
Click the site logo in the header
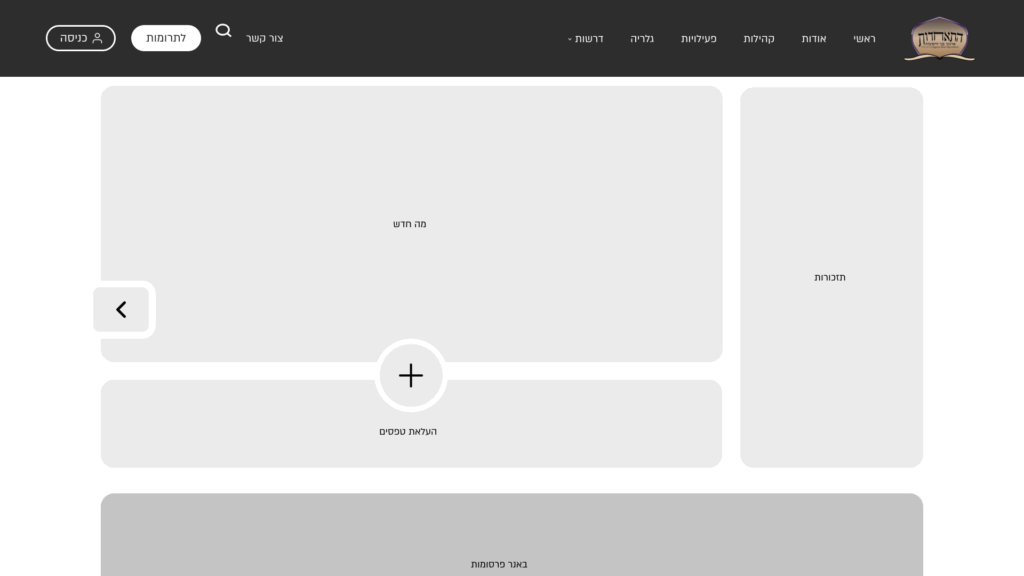coord(939,39)
